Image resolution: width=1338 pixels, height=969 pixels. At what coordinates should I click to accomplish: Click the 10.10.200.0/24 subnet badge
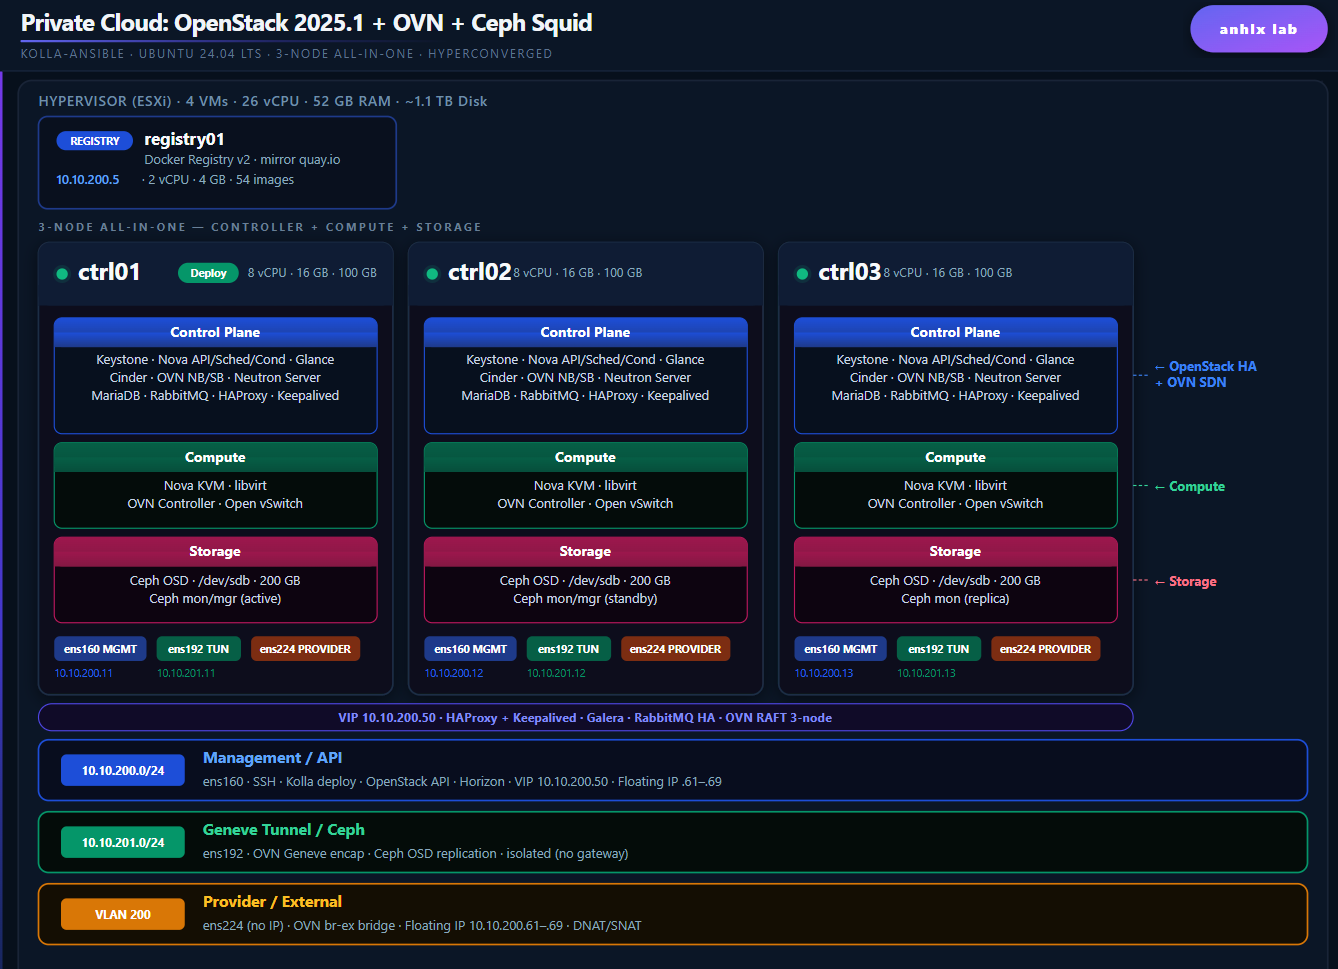[x=123, y=771]
